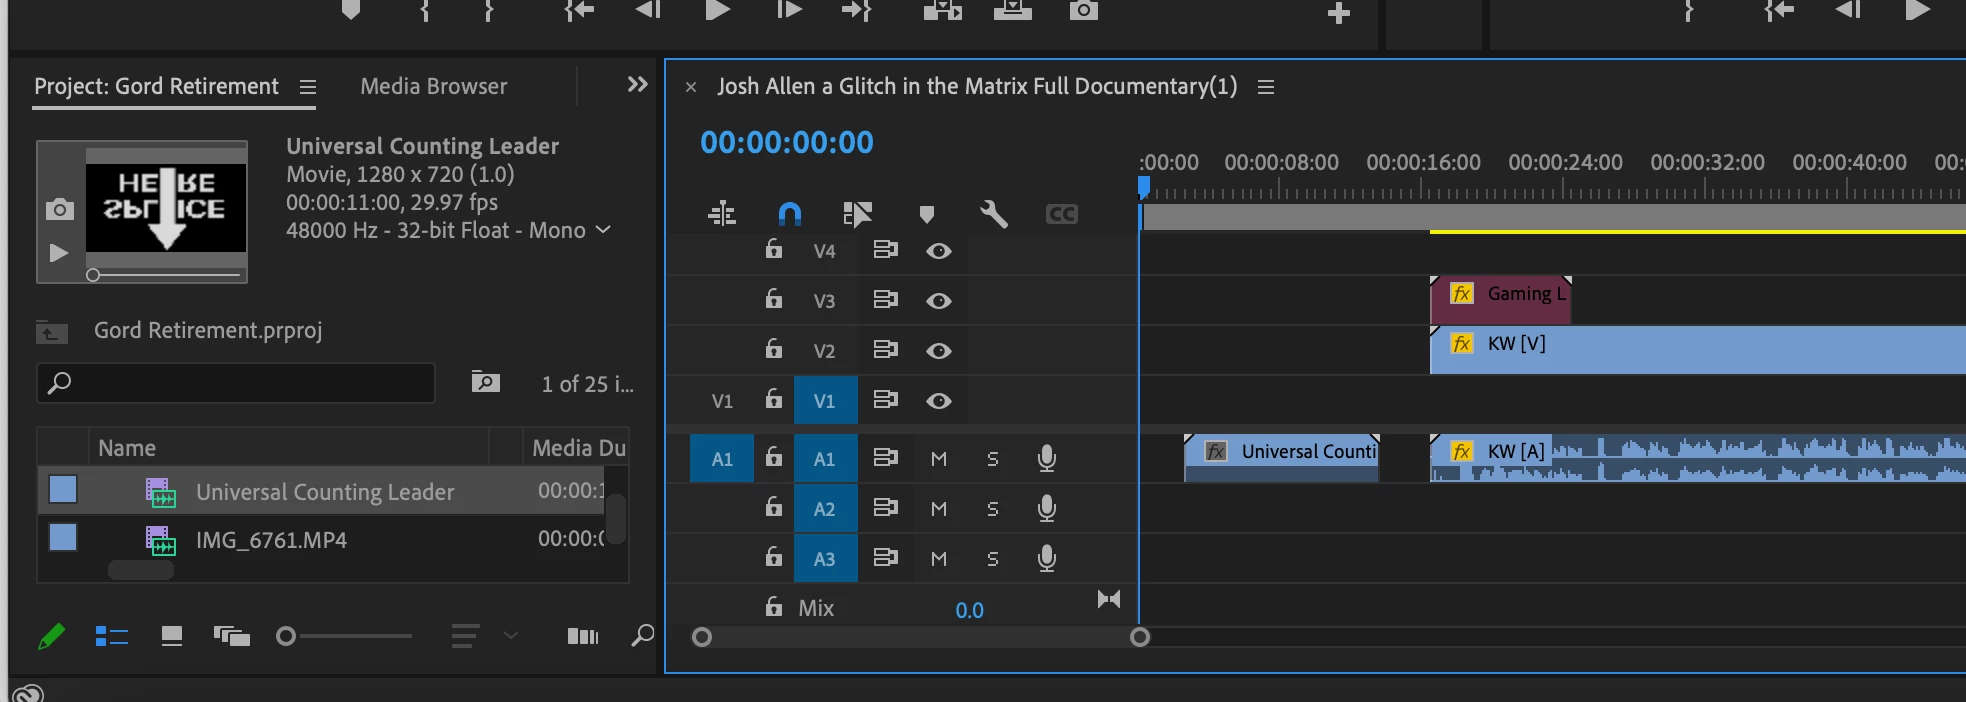1966x702 pixels.
Task: Solo audio track A2
Action: point(992,509)
